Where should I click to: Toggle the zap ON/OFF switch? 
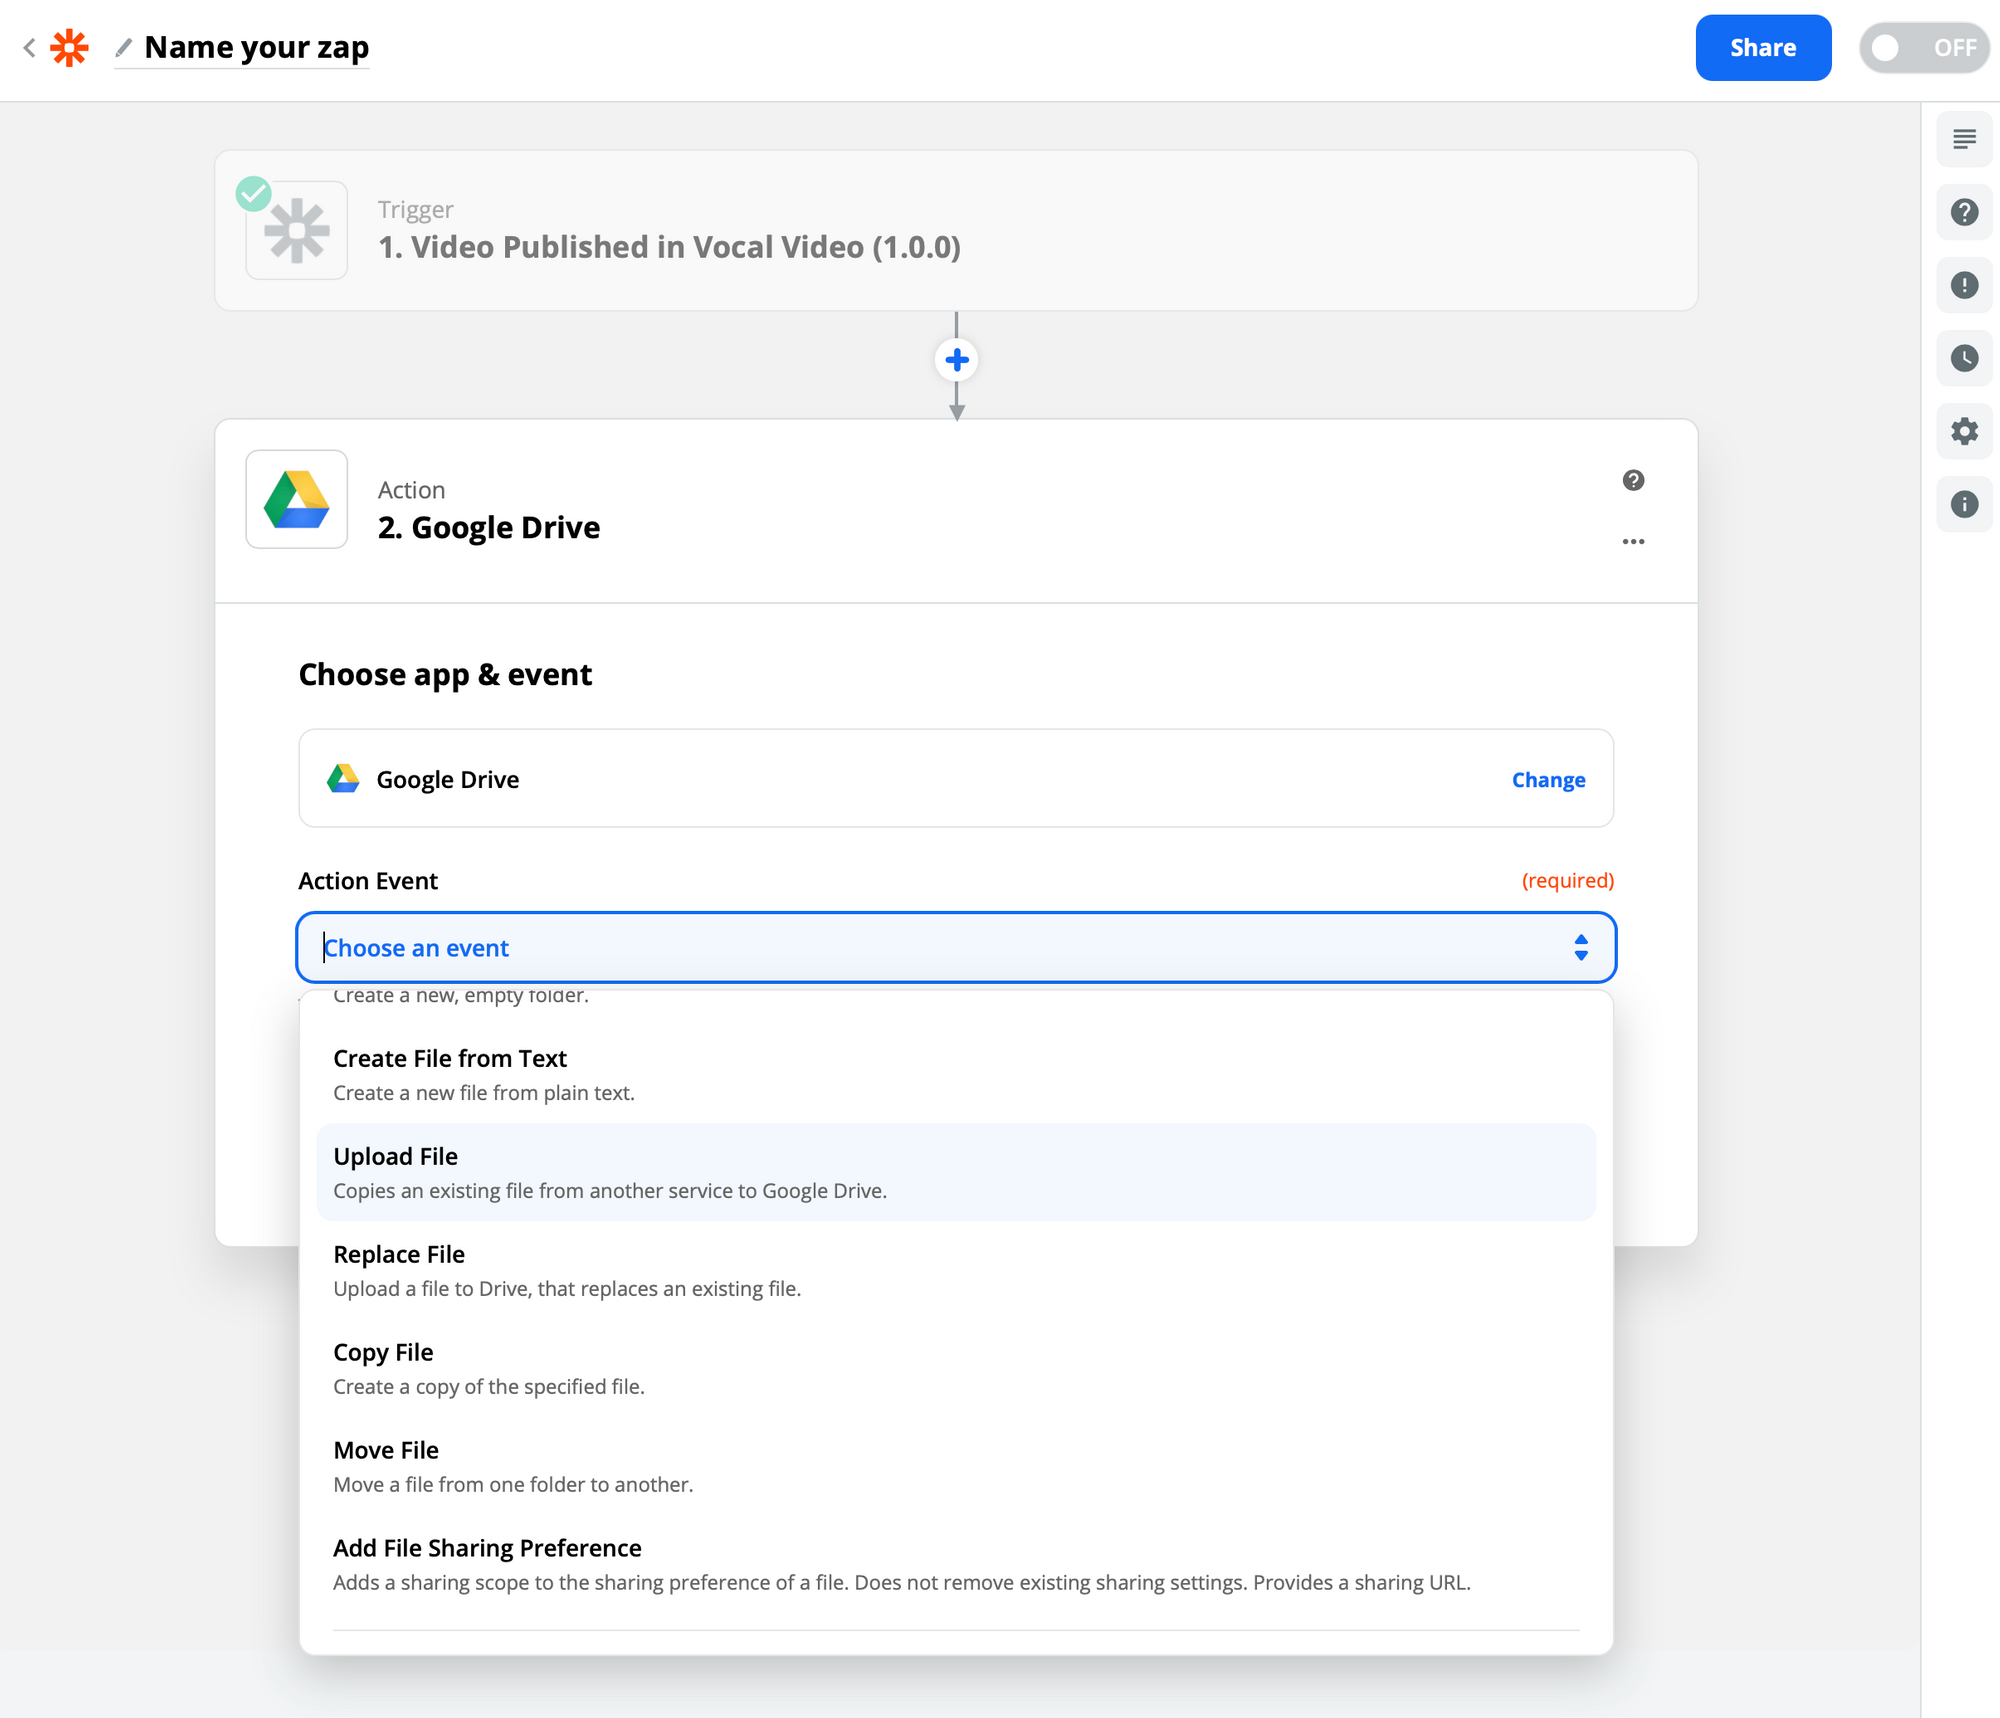(1923, 47)
